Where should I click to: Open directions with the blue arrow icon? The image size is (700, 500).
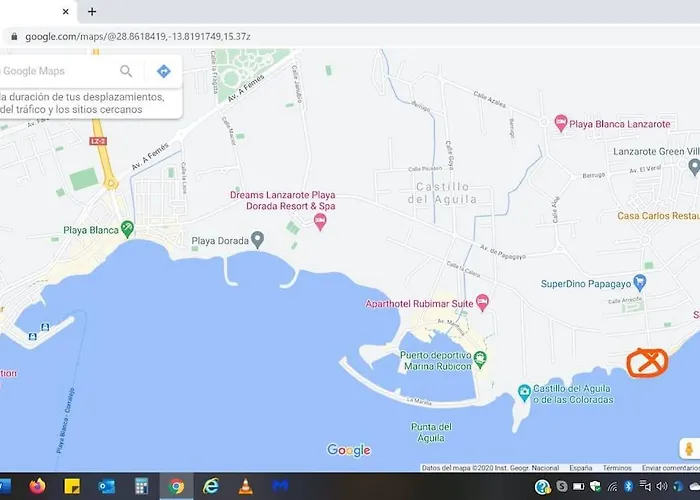(x=164, y=71)
